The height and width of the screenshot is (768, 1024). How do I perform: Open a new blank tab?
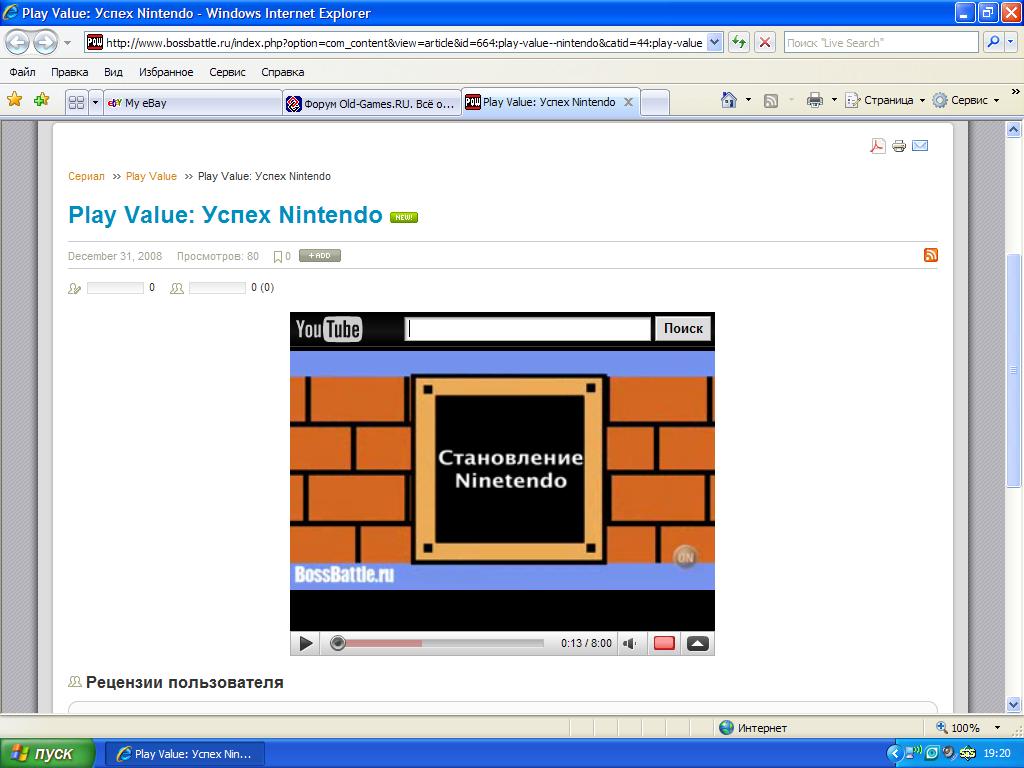click(654, 103)
